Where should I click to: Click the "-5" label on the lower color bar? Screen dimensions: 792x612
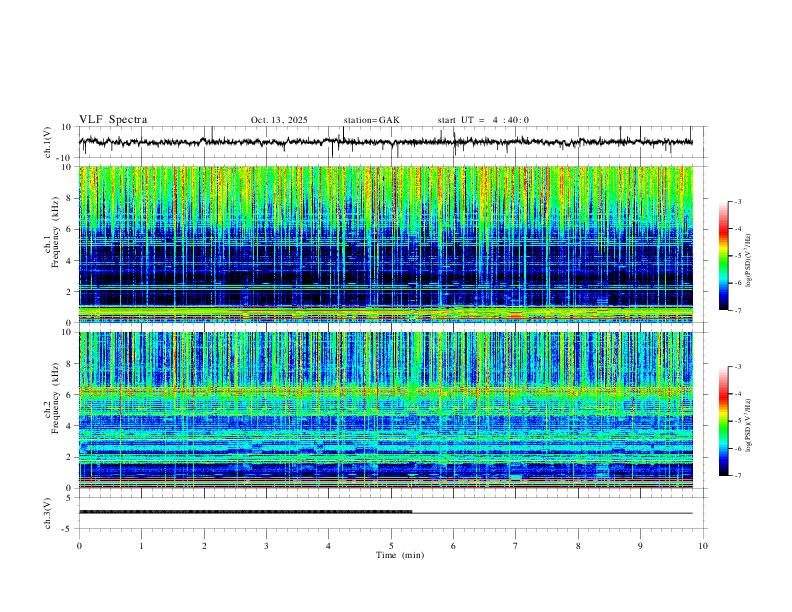pyautogui.click(x=737, y=421)
